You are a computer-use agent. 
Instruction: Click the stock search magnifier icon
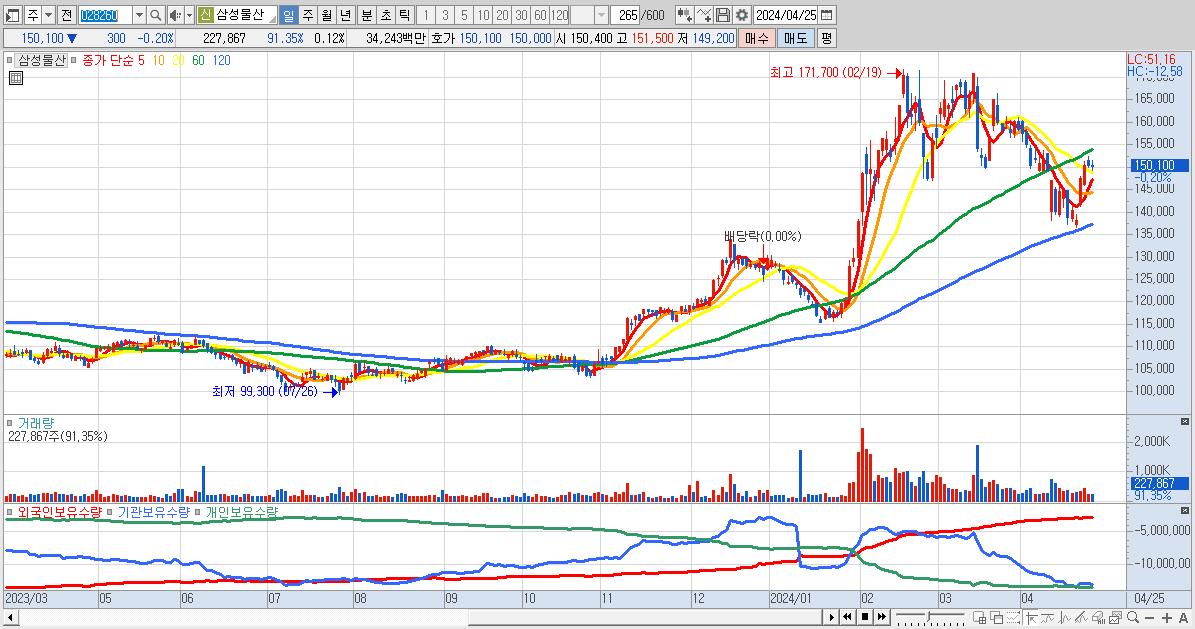click(x=155, y=15)
